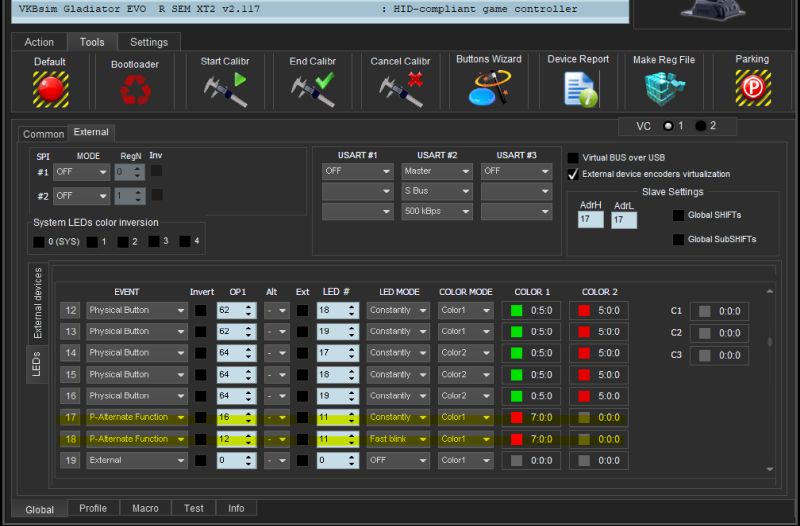Open row 19 External event dropdown
This screenshot has width=800, height=526.
136,460
